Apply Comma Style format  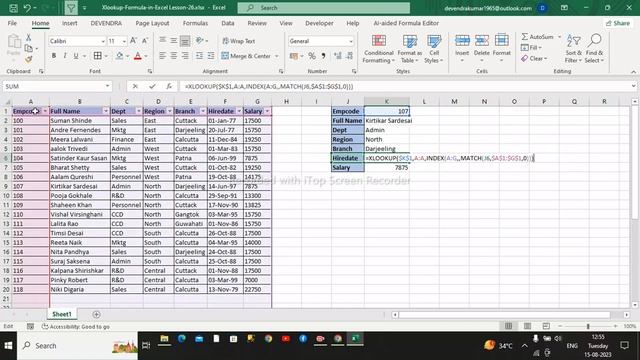tap(323, 56)
